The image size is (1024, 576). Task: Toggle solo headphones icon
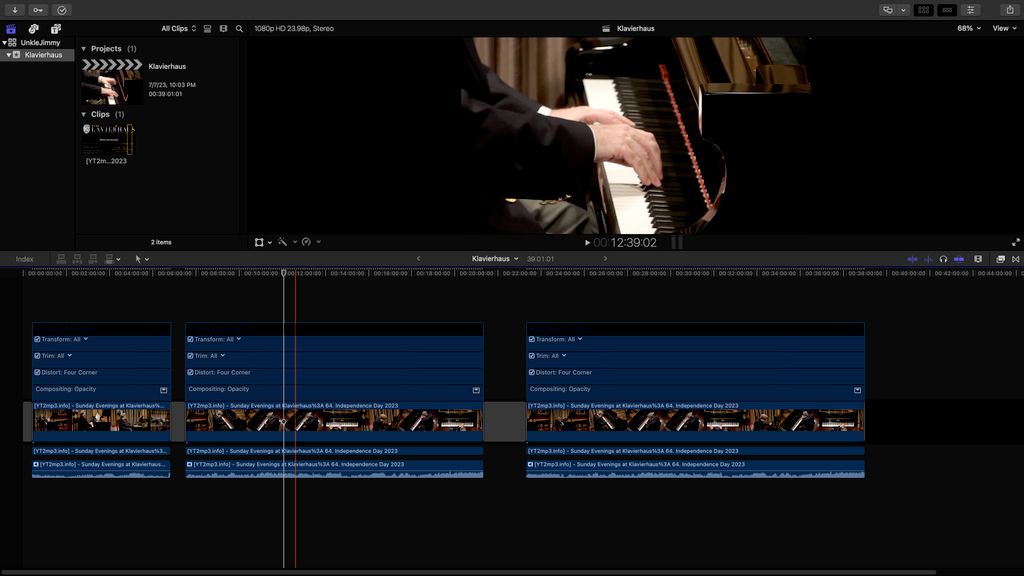click(943, 259)
